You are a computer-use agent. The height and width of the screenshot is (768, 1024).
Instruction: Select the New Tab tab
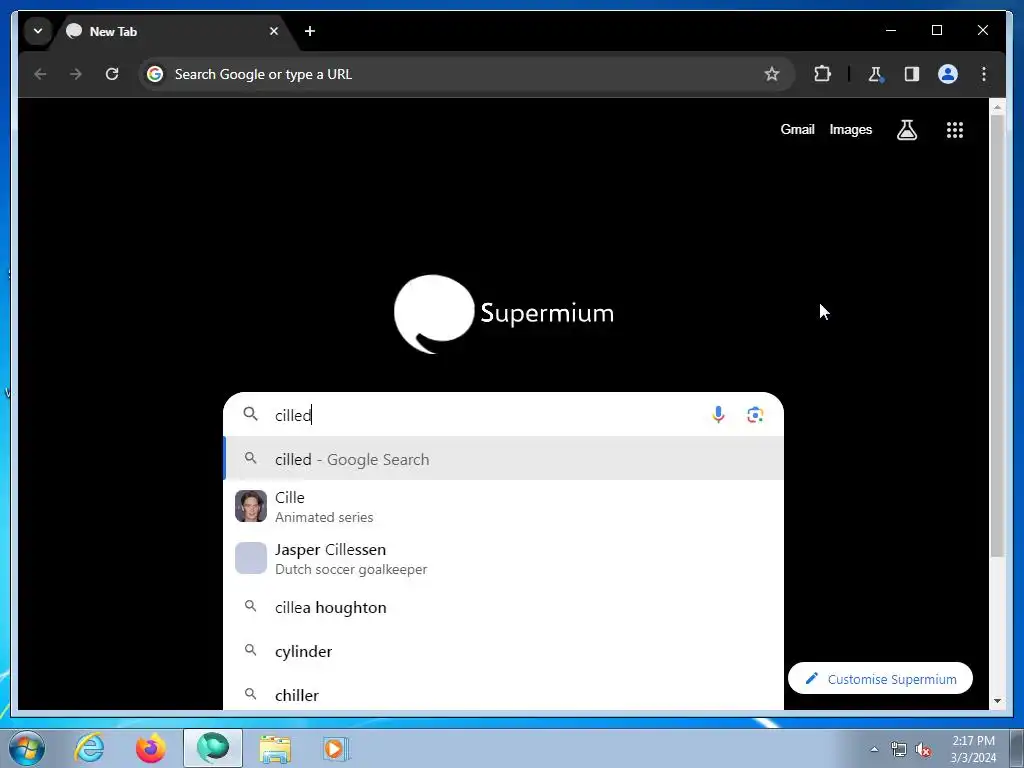point(172,31)
